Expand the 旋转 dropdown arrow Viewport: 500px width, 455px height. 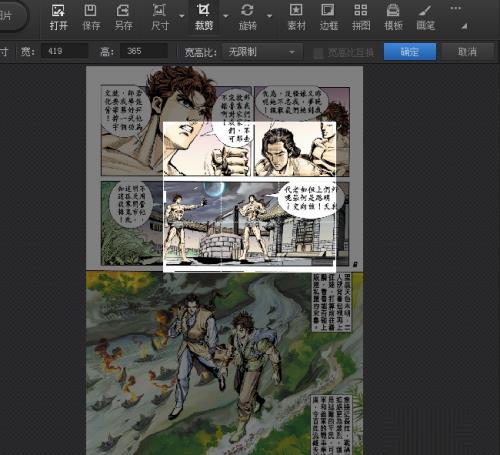(269, 16)
